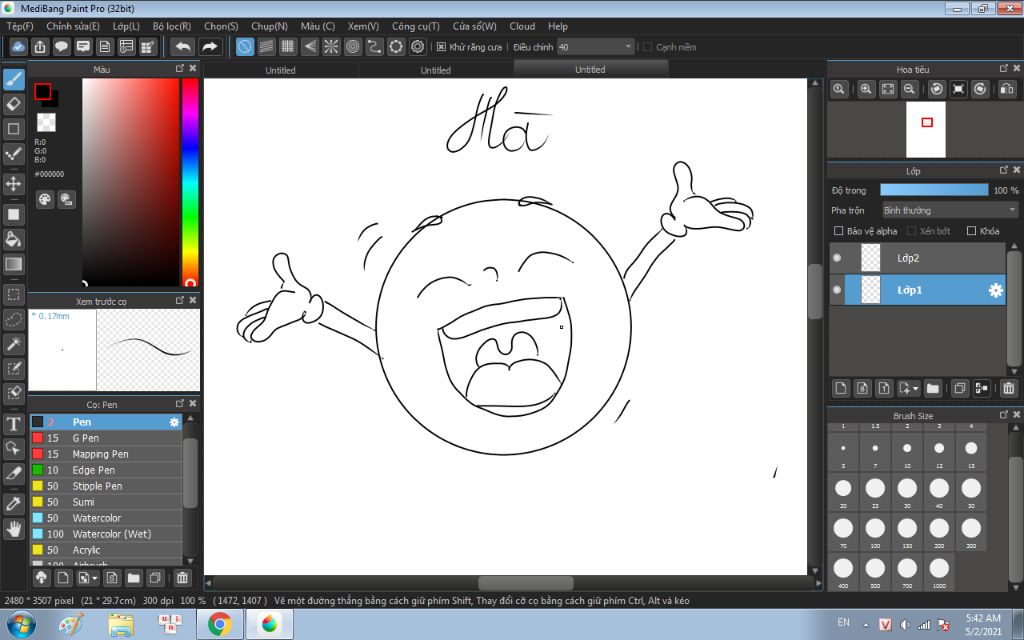Image resolution: width=1024 pixels, height=640 pixels.
Task: Duplicate the current layer
Action: tap(959, 389)
